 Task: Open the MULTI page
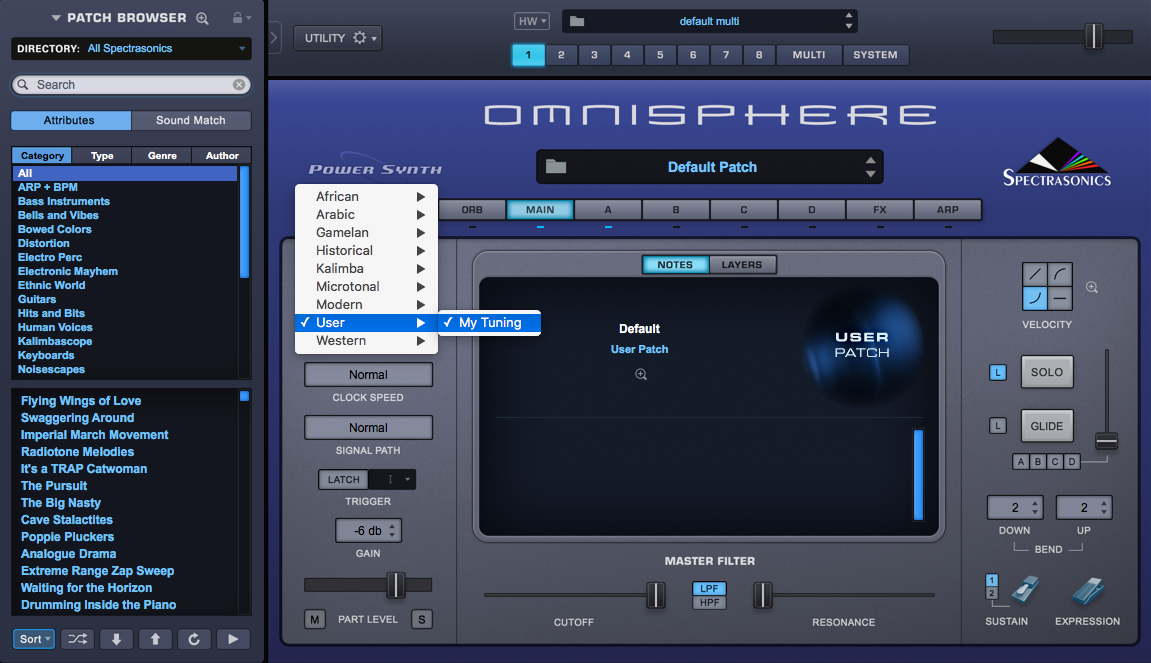pos(808,54)
